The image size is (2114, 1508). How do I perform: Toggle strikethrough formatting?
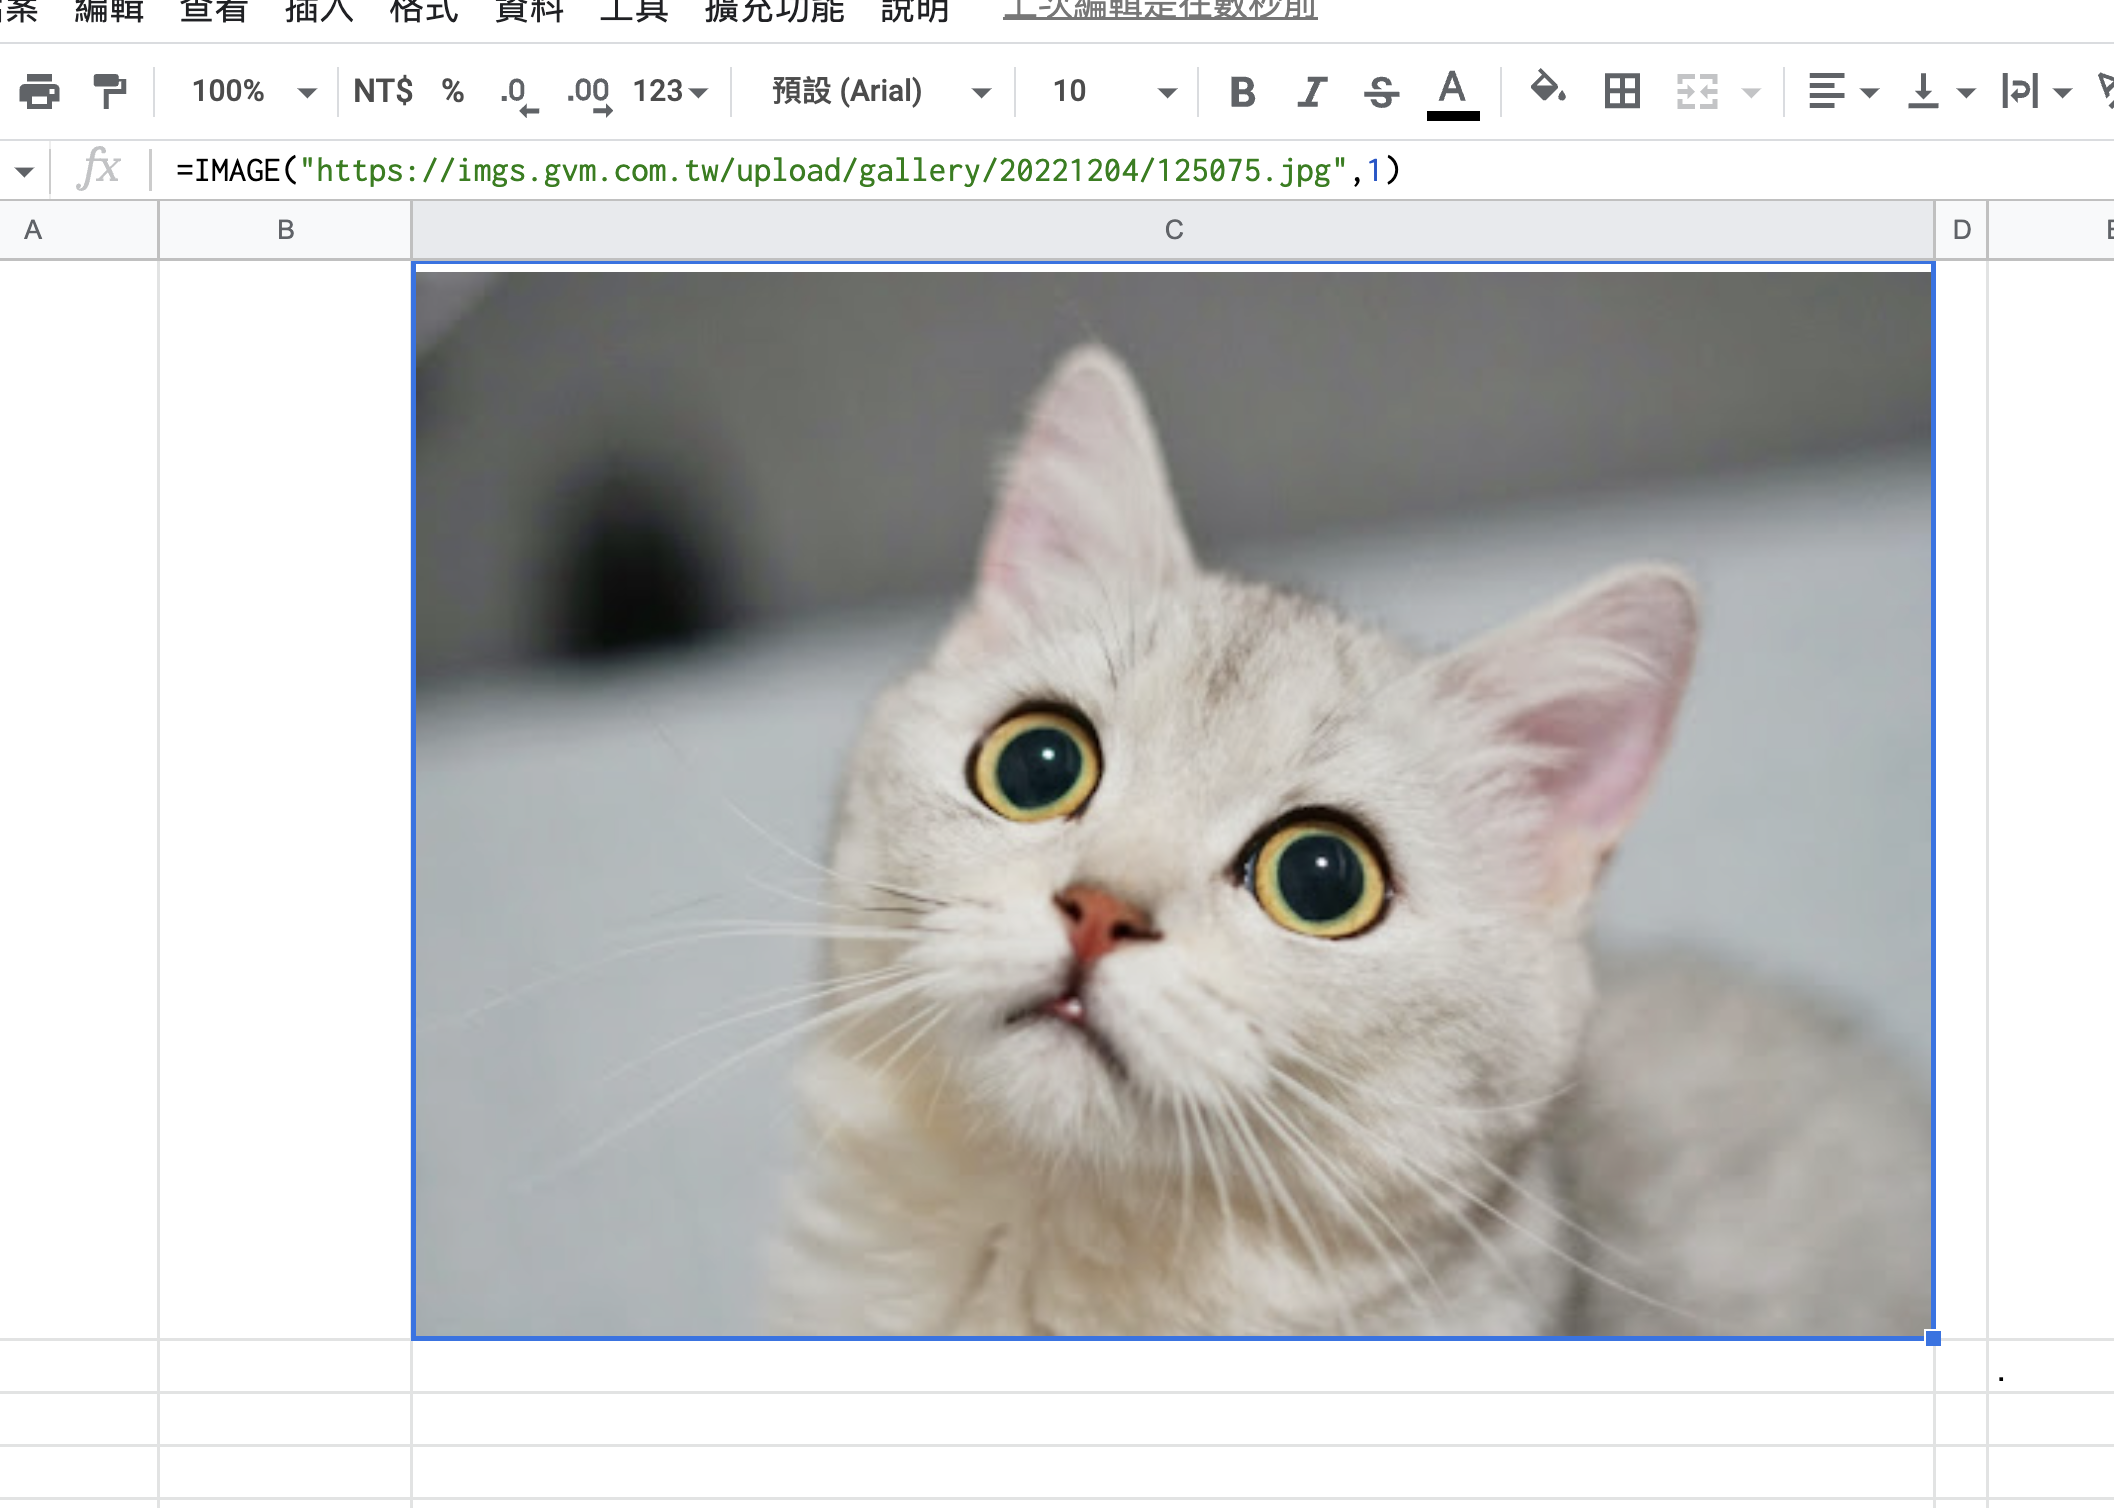pos(1381,92)
